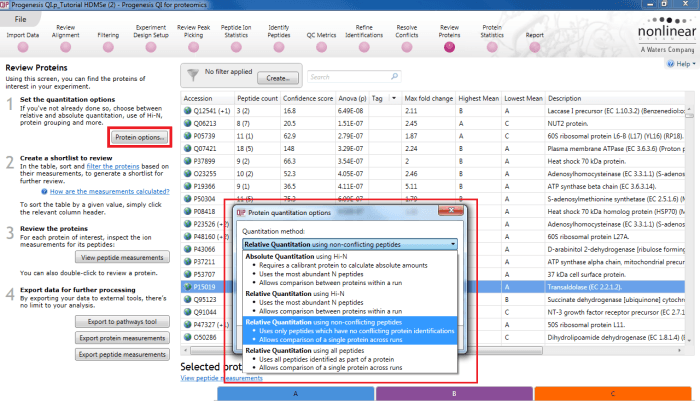700x401 pixels.
Task: Select the blue condition A bar
Action: [296, 393]
